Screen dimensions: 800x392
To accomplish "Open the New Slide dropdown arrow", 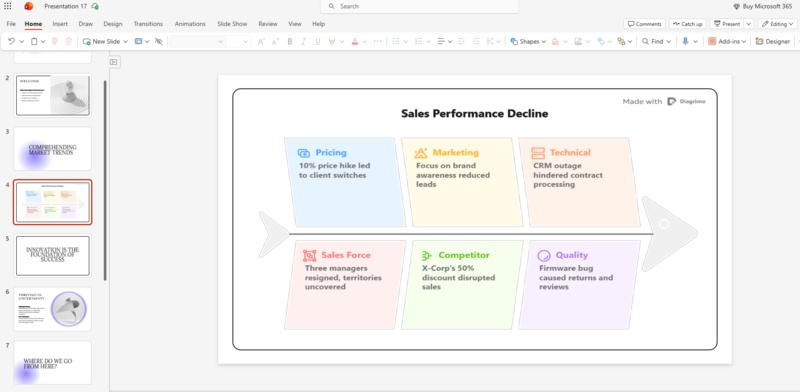I will click(x=126, y=41).
